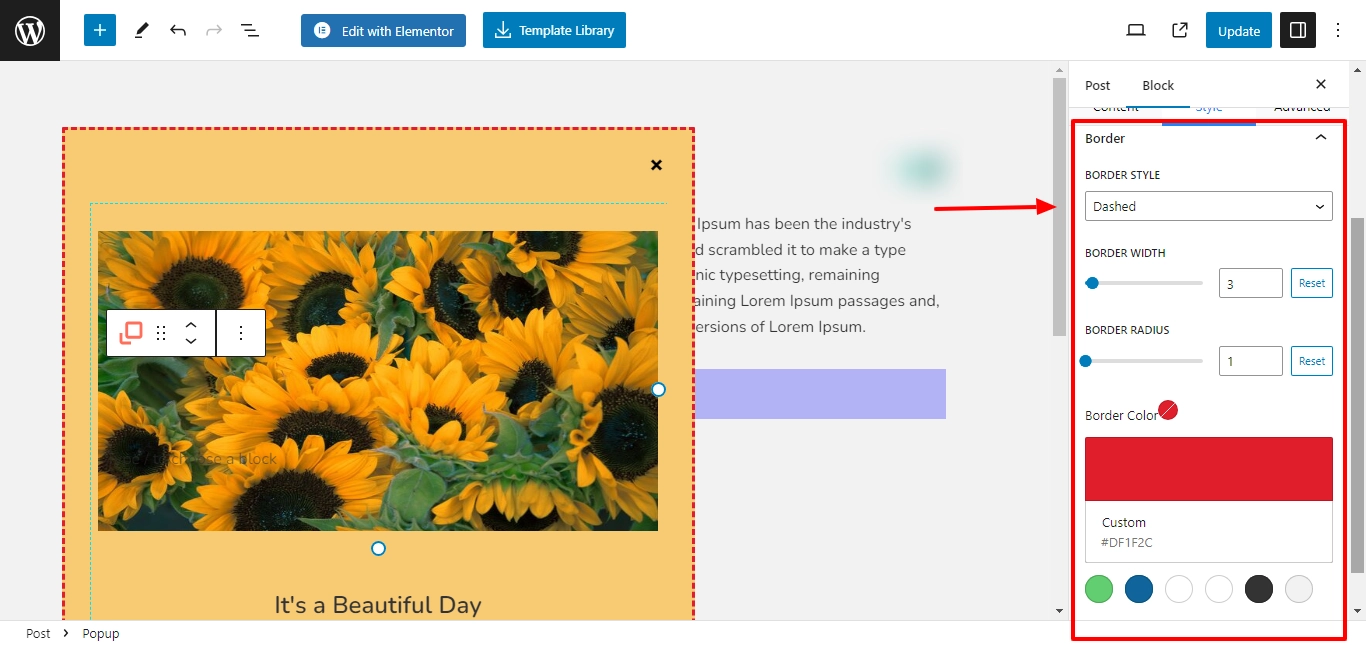Click the right resize handle of the image
Viewport: 1366px width, 645px height.
[x=658, y=389]
